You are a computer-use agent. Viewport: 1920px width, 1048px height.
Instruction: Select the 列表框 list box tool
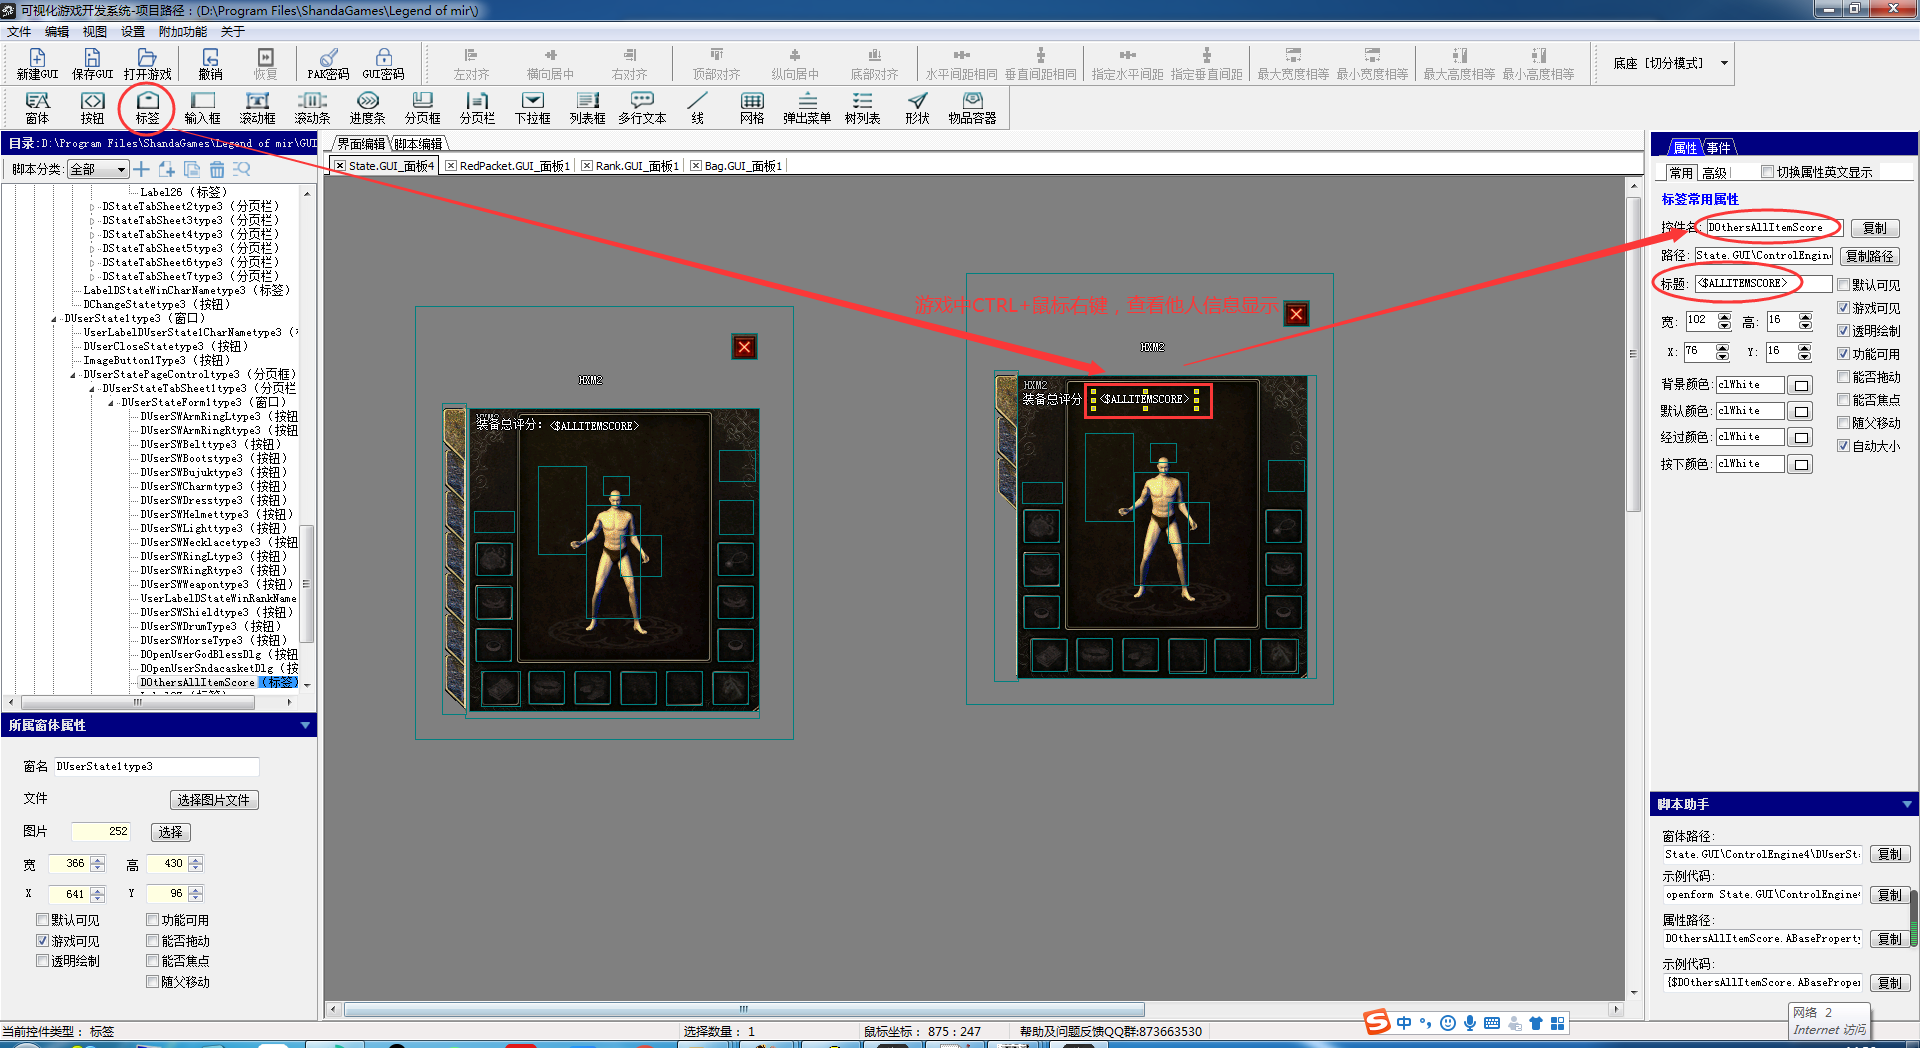[587, 108]
